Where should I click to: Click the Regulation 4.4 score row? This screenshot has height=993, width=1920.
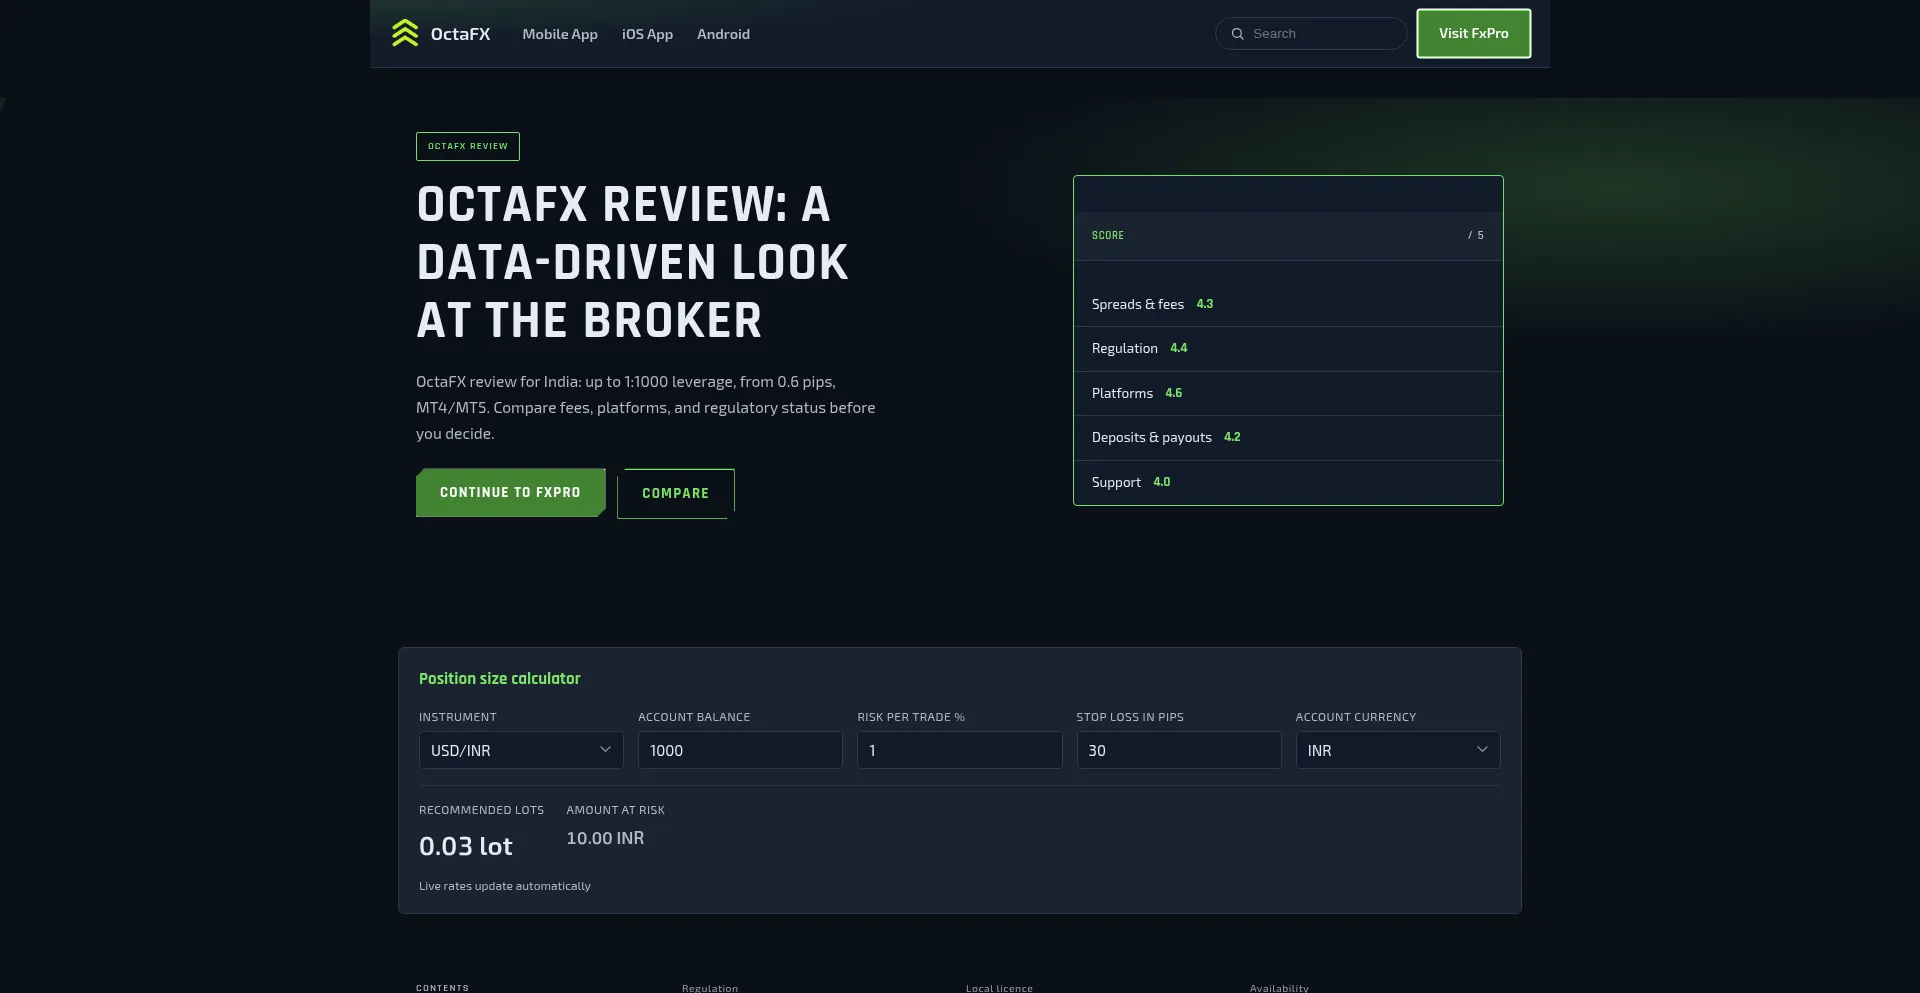pos(1288,349)
